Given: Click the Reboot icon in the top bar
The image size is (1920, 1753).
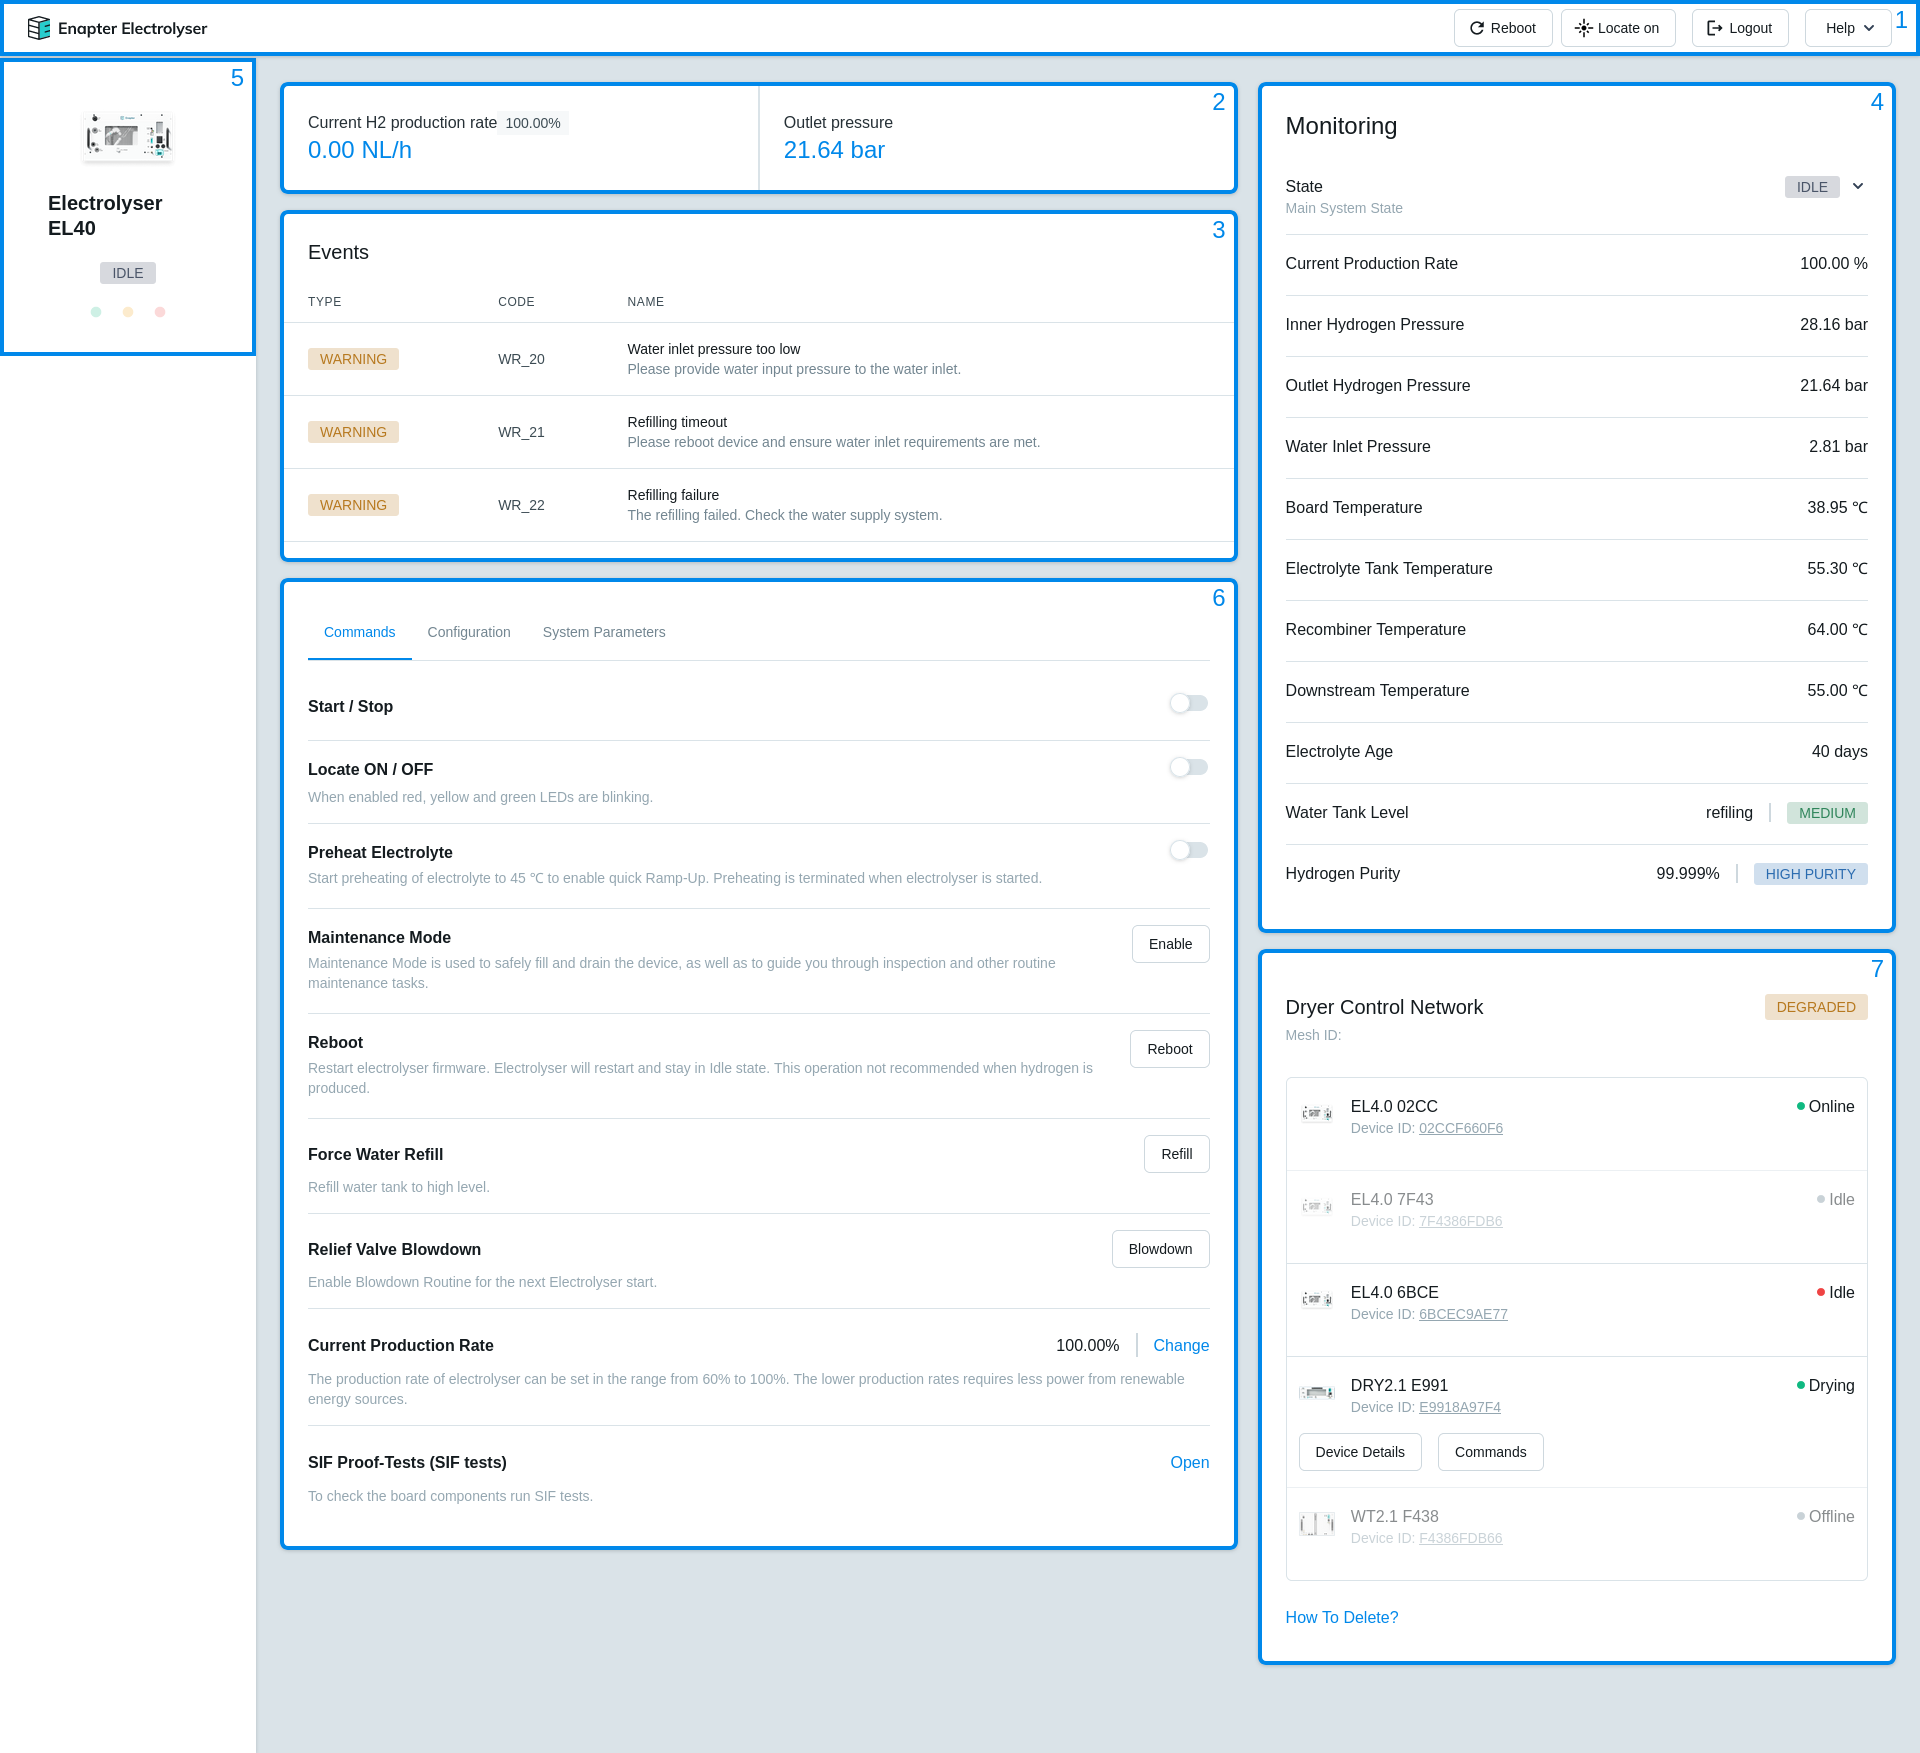Looking at the screenshot, I should (x=1477, y=28).
